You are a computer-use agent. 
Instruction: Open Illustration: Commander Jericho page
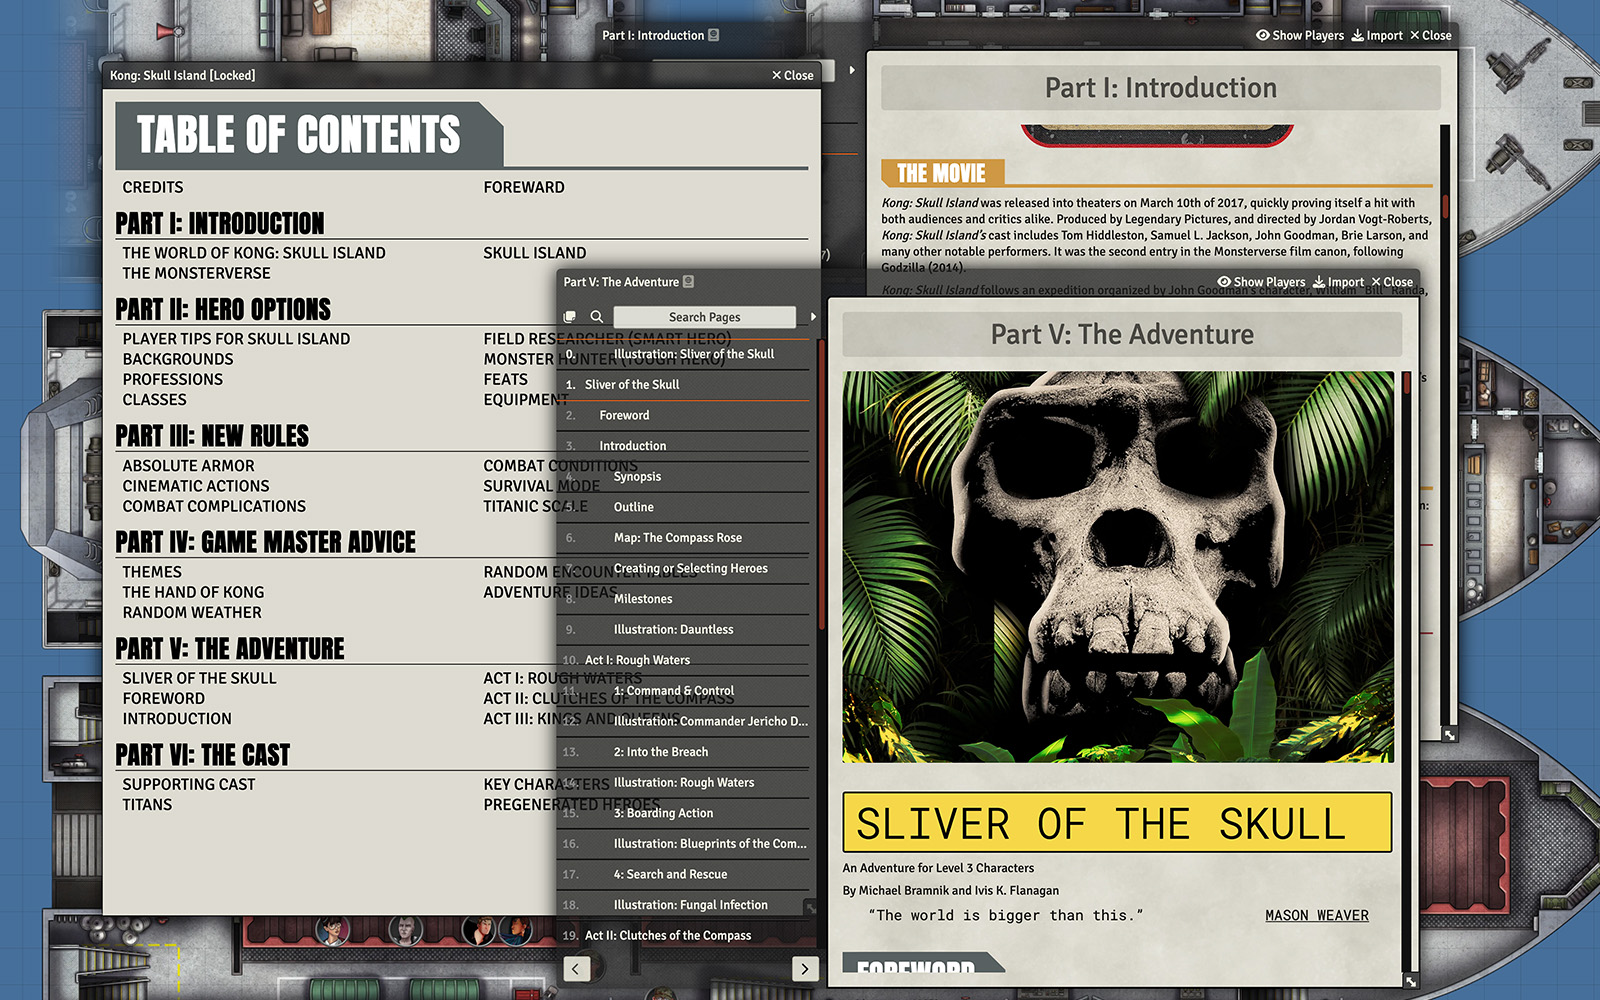pyautogui.click(x=683, y=721)
